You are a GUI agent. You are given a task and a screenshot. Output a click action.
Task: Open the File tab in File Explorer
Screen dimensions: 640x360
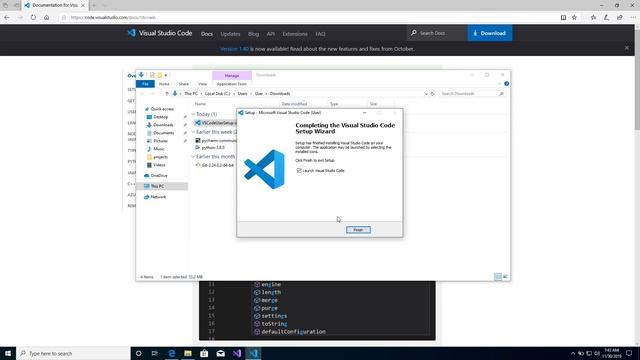pos(145,84)
